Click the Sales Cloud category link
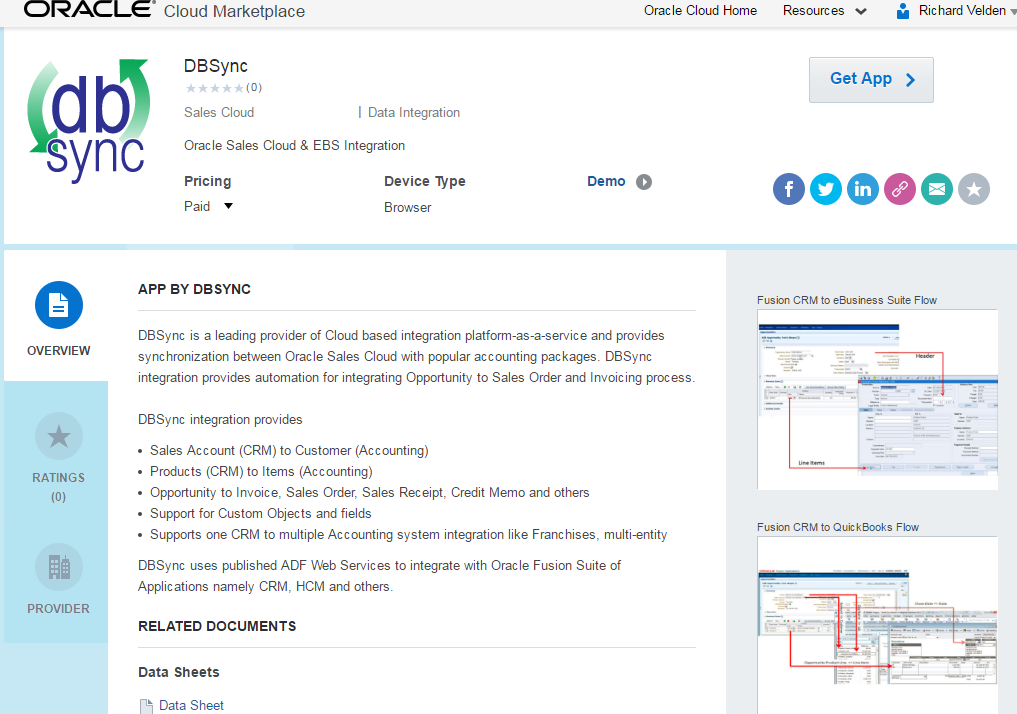This screenshot has height=714, width=1017. (219, 113)
